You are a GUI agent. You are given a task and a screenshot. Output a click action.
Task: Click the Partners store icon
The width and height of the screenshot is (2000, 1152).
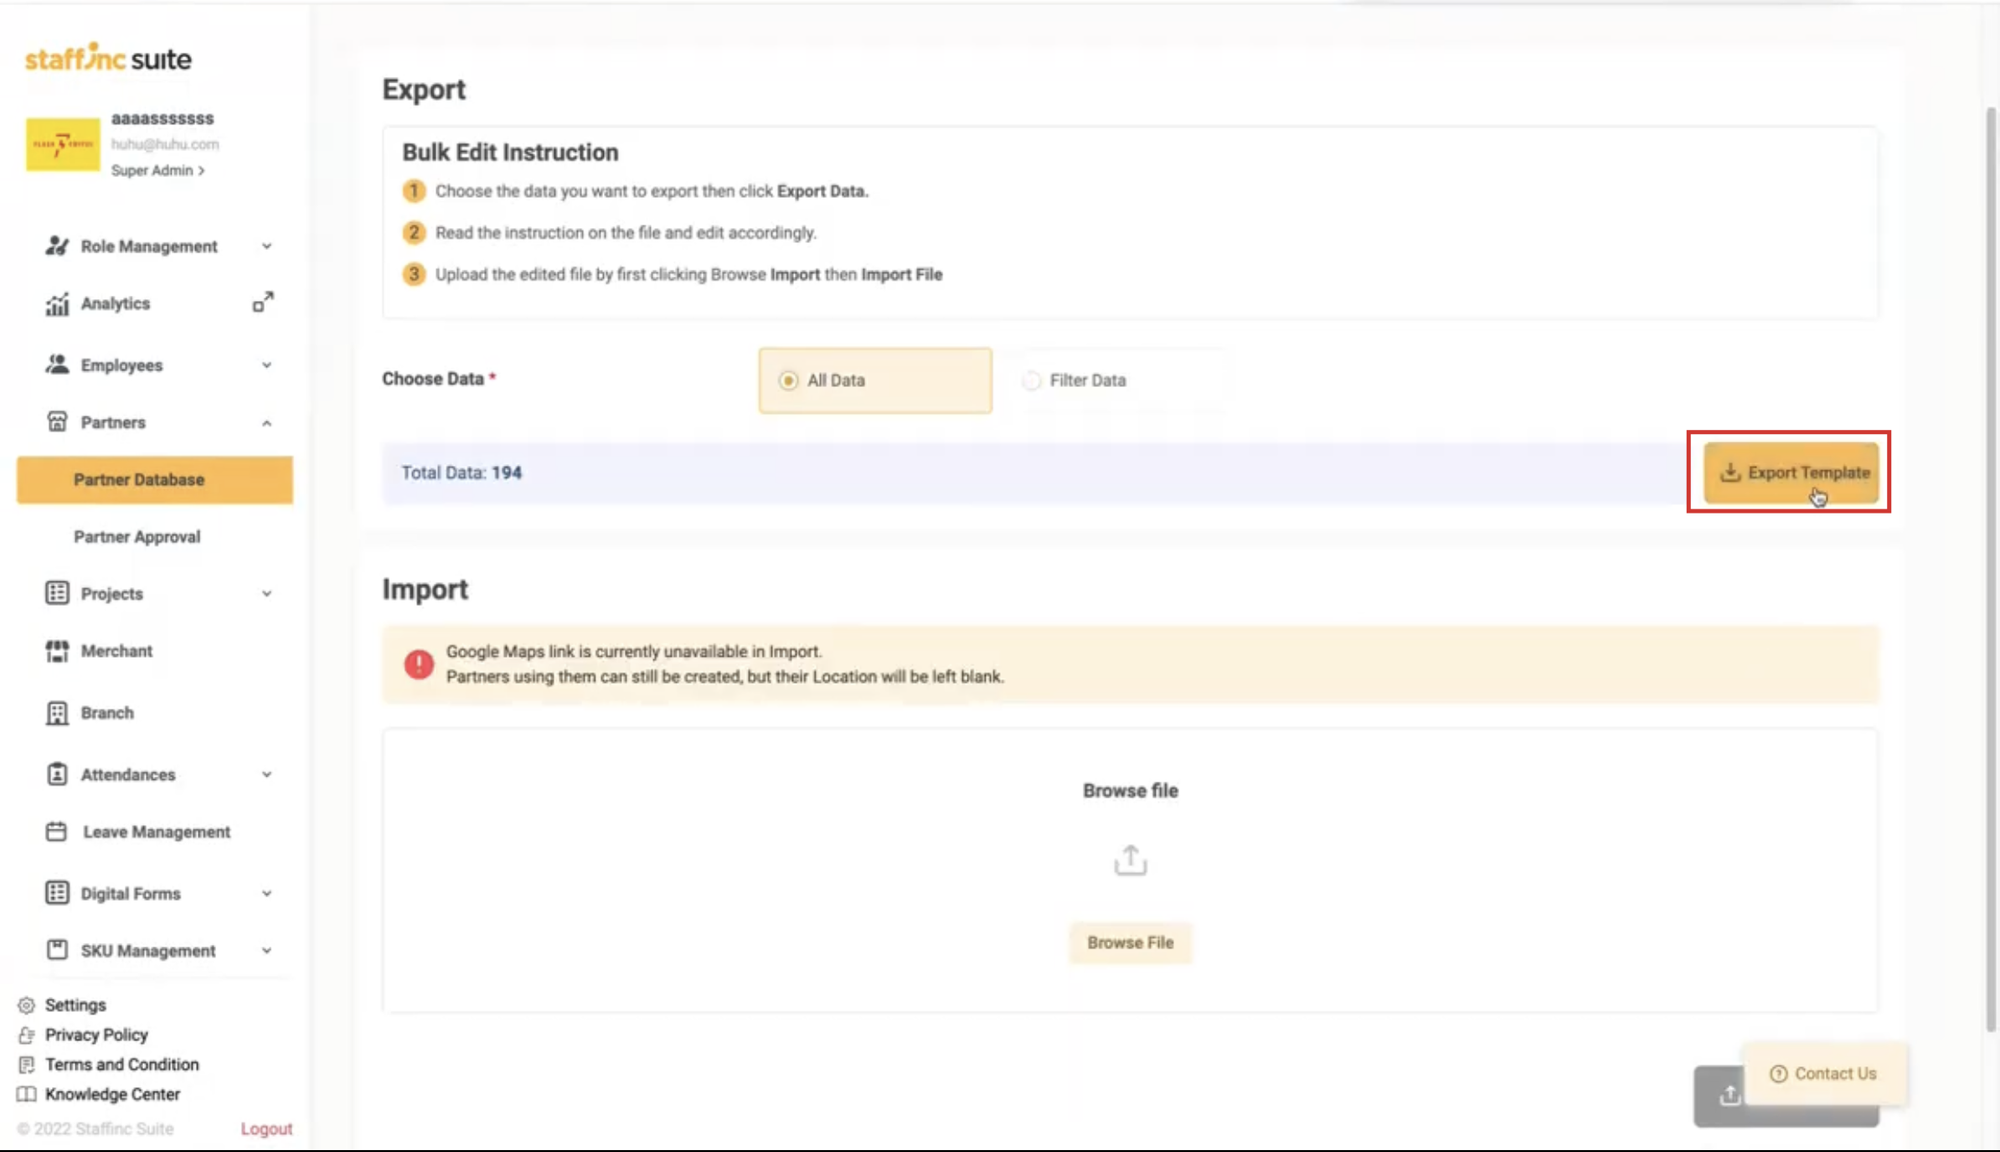click(x=57, y=422)
